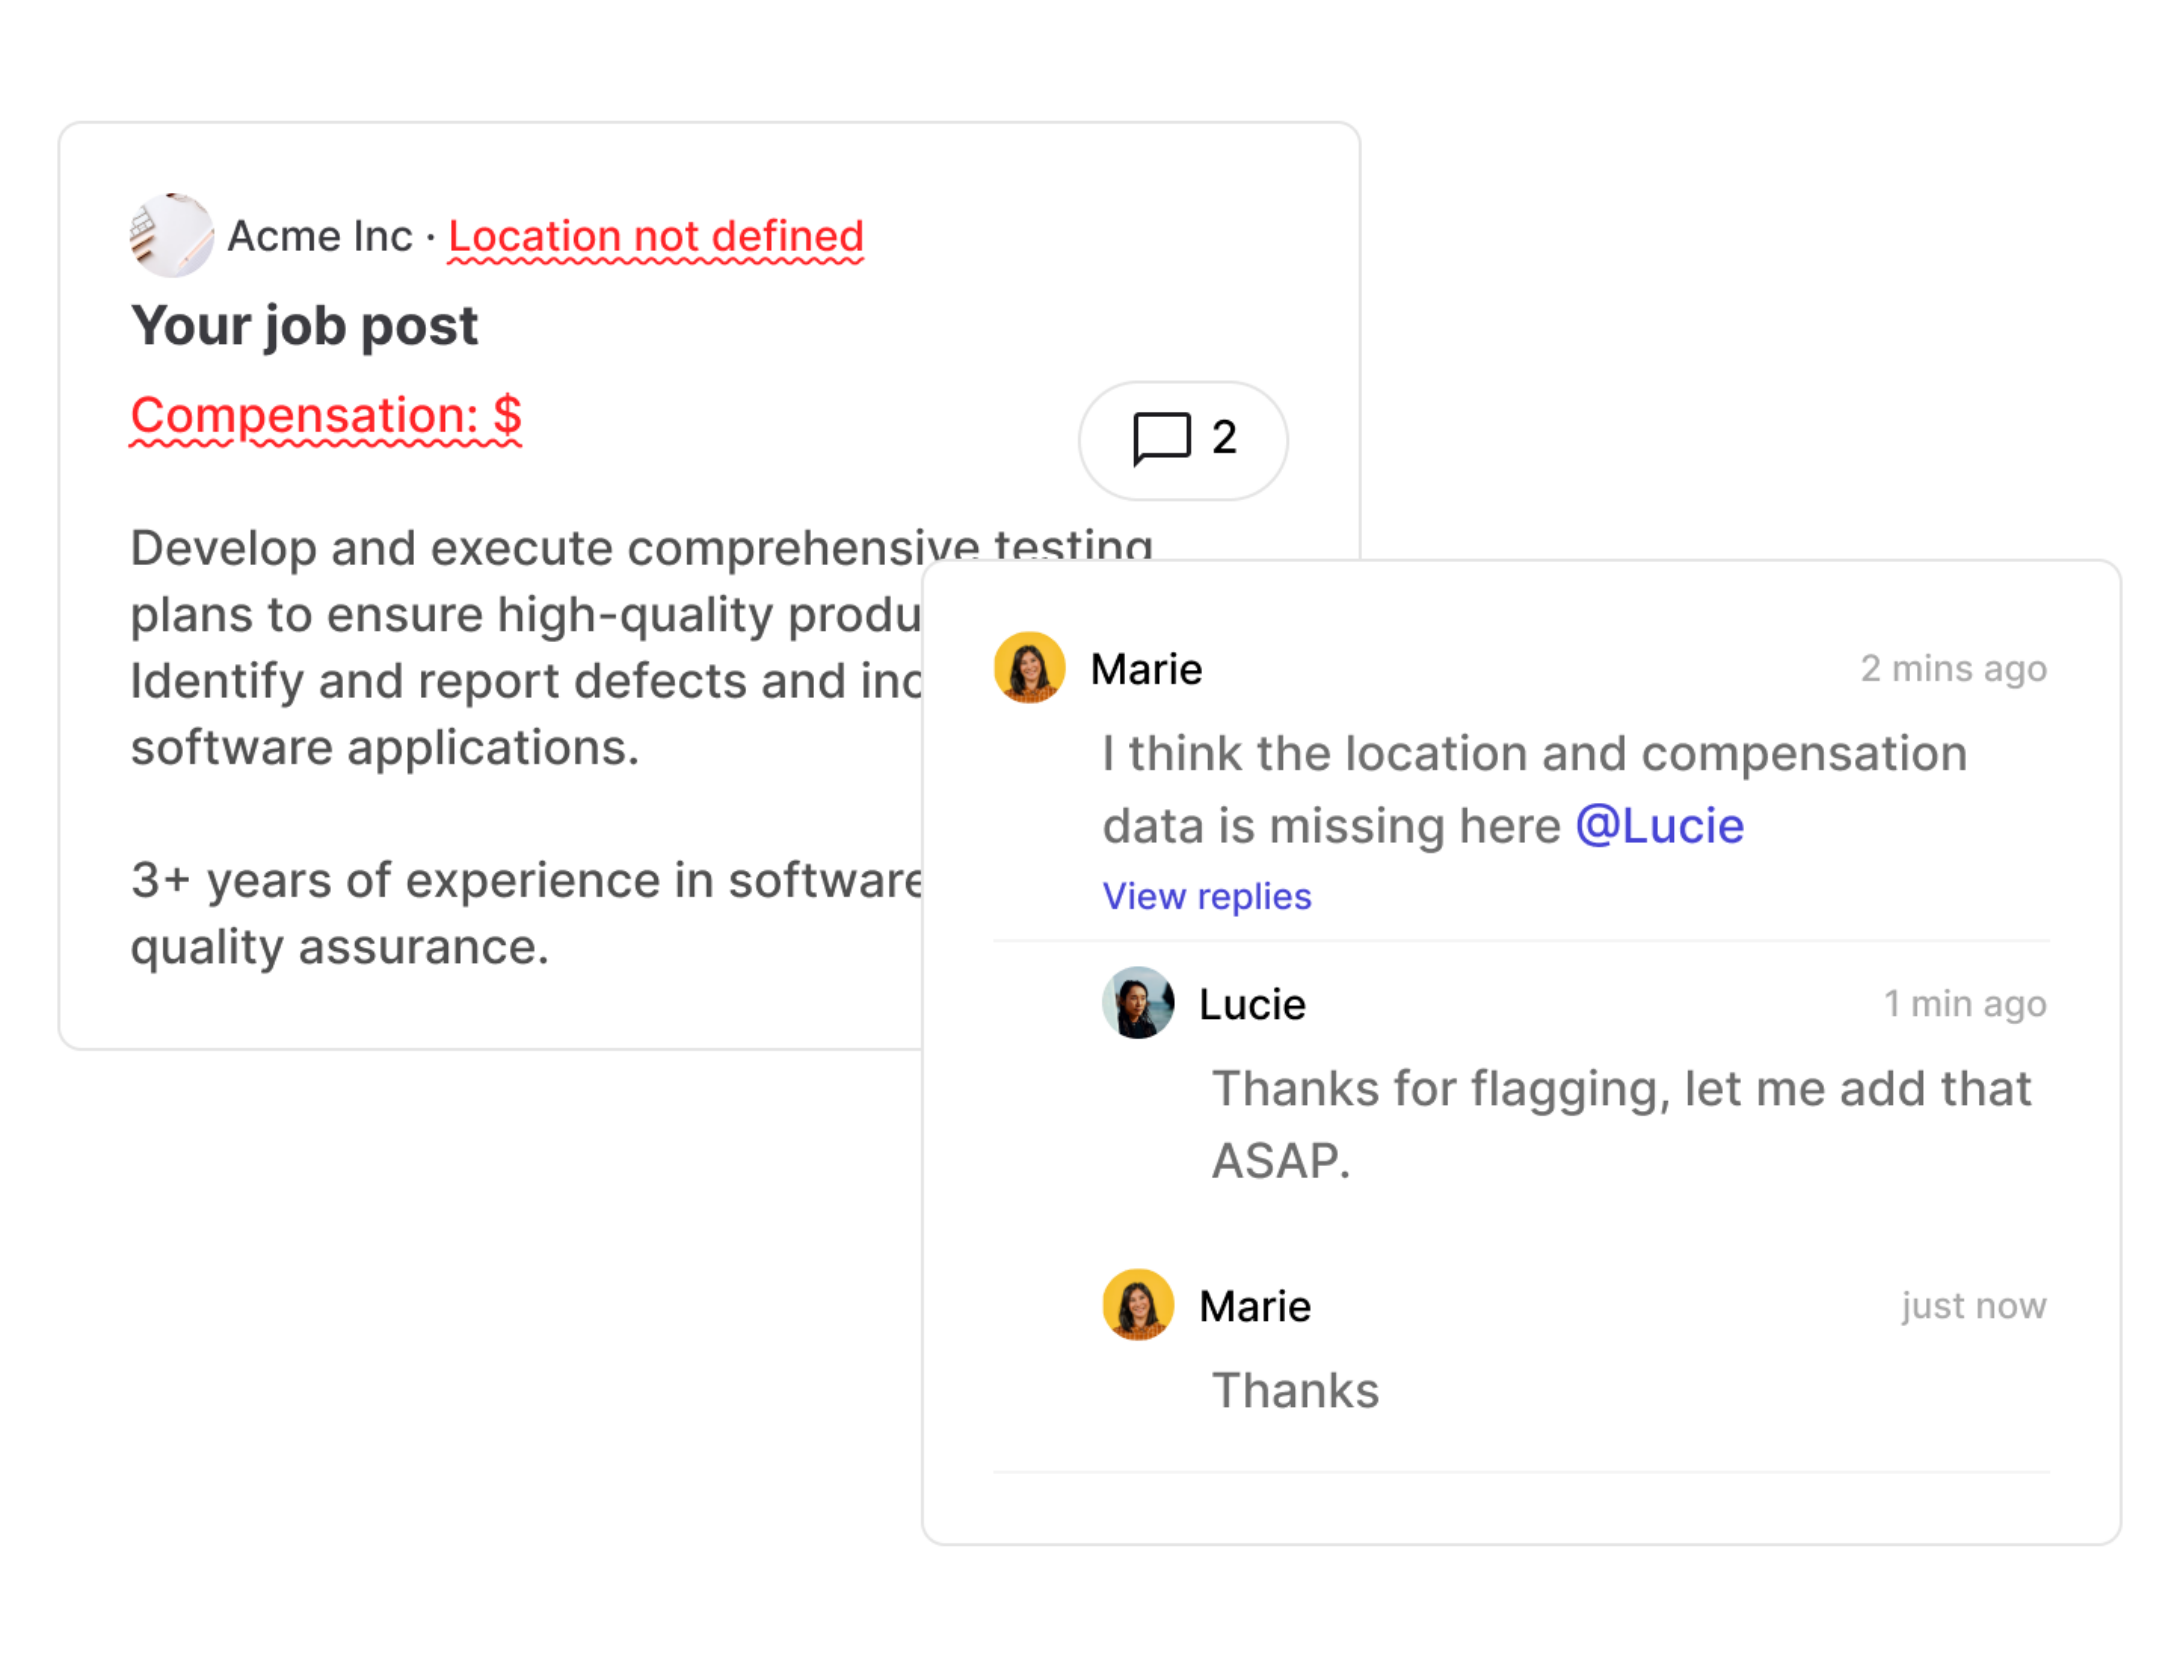
Task: Select the '2 mins ago' timestamp
Action: tap(1955, 668)
